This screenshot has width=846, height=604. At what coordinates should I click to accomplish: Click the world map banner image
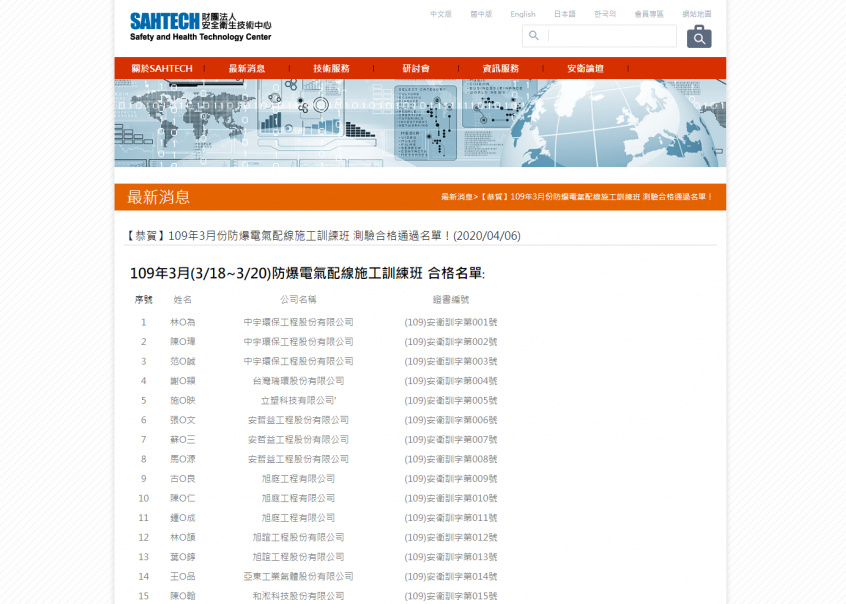(420, 123)
